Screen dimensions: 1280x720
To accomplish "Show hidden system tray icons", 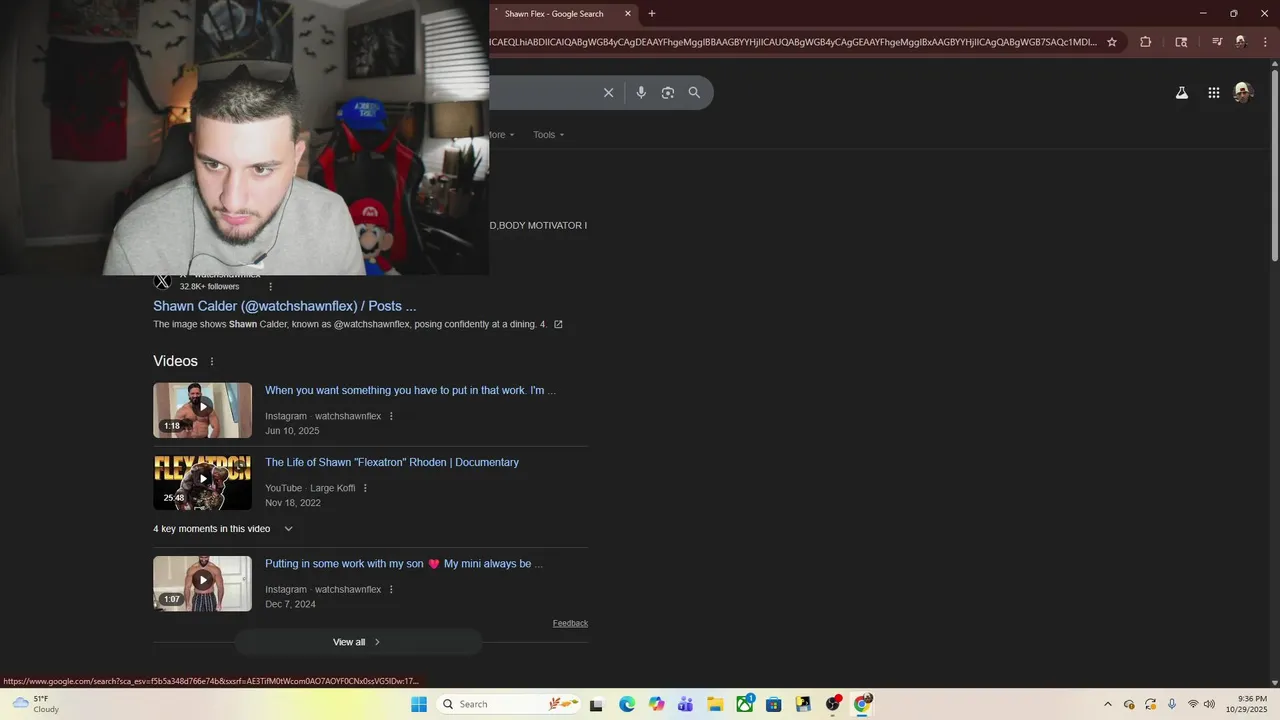I will click(1107, 704).
